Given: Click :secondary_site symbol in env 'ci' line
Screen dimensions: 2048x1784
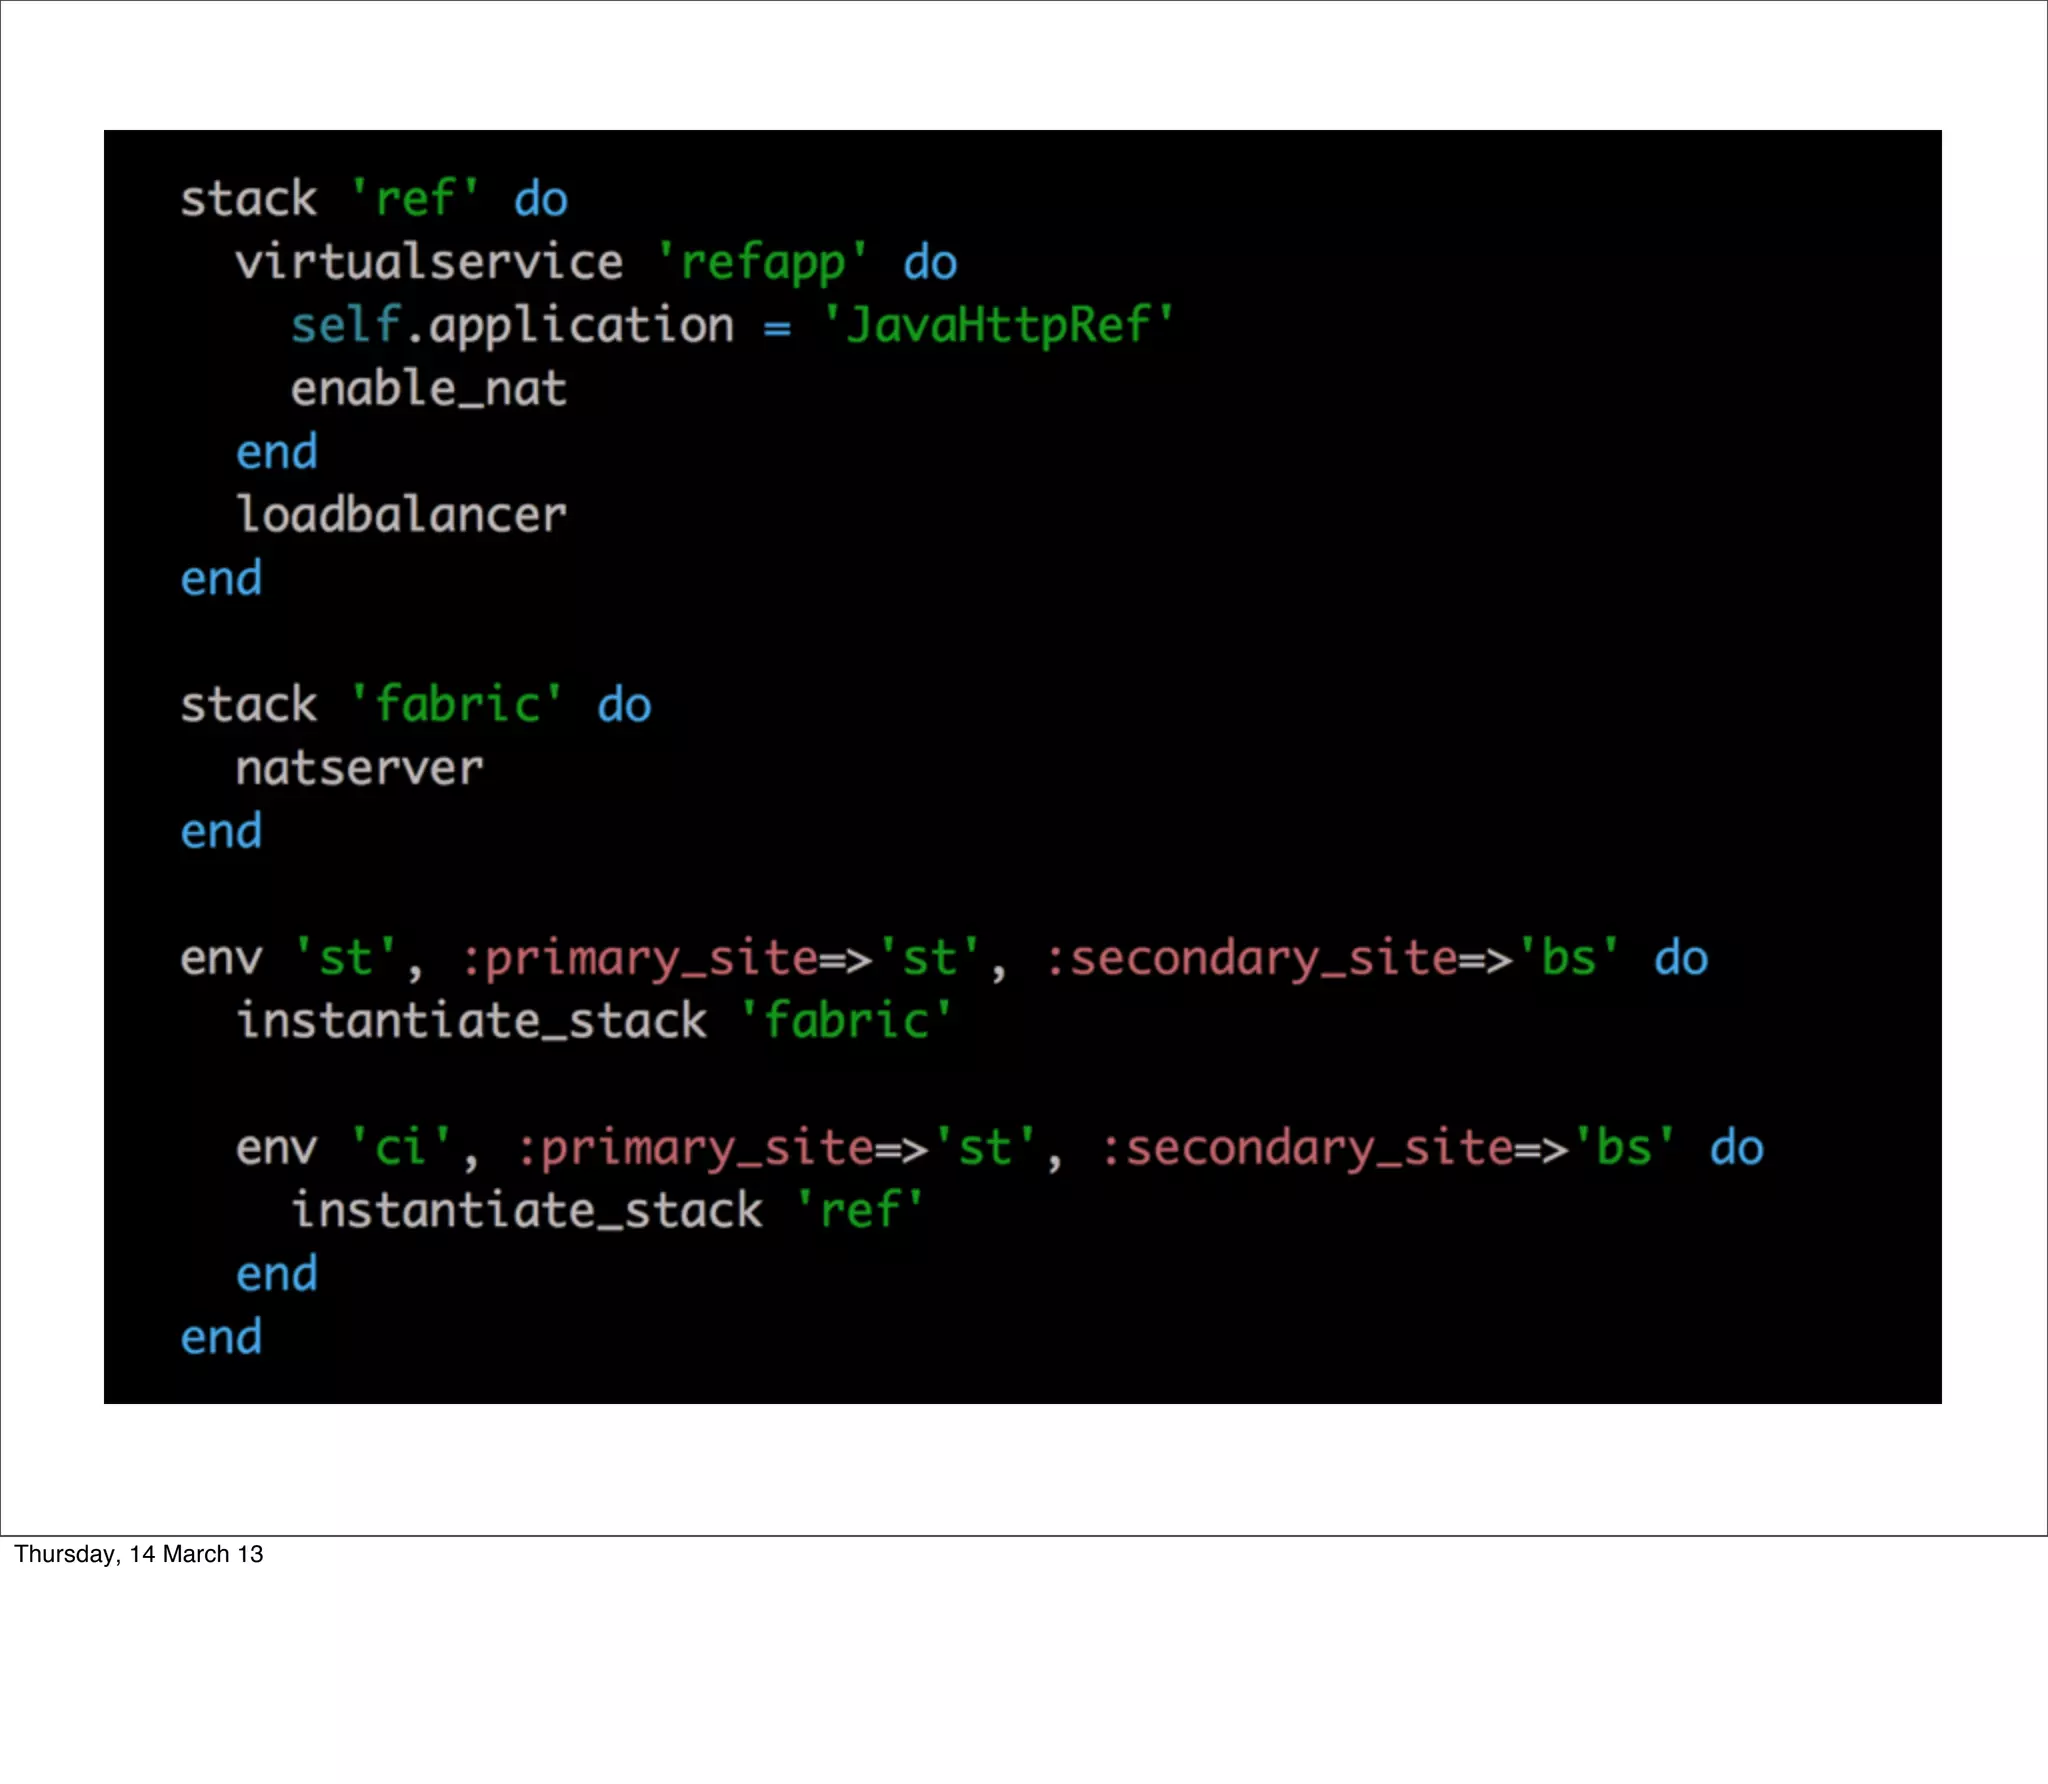Looking at the screenshot, I should point(1305,1148).
